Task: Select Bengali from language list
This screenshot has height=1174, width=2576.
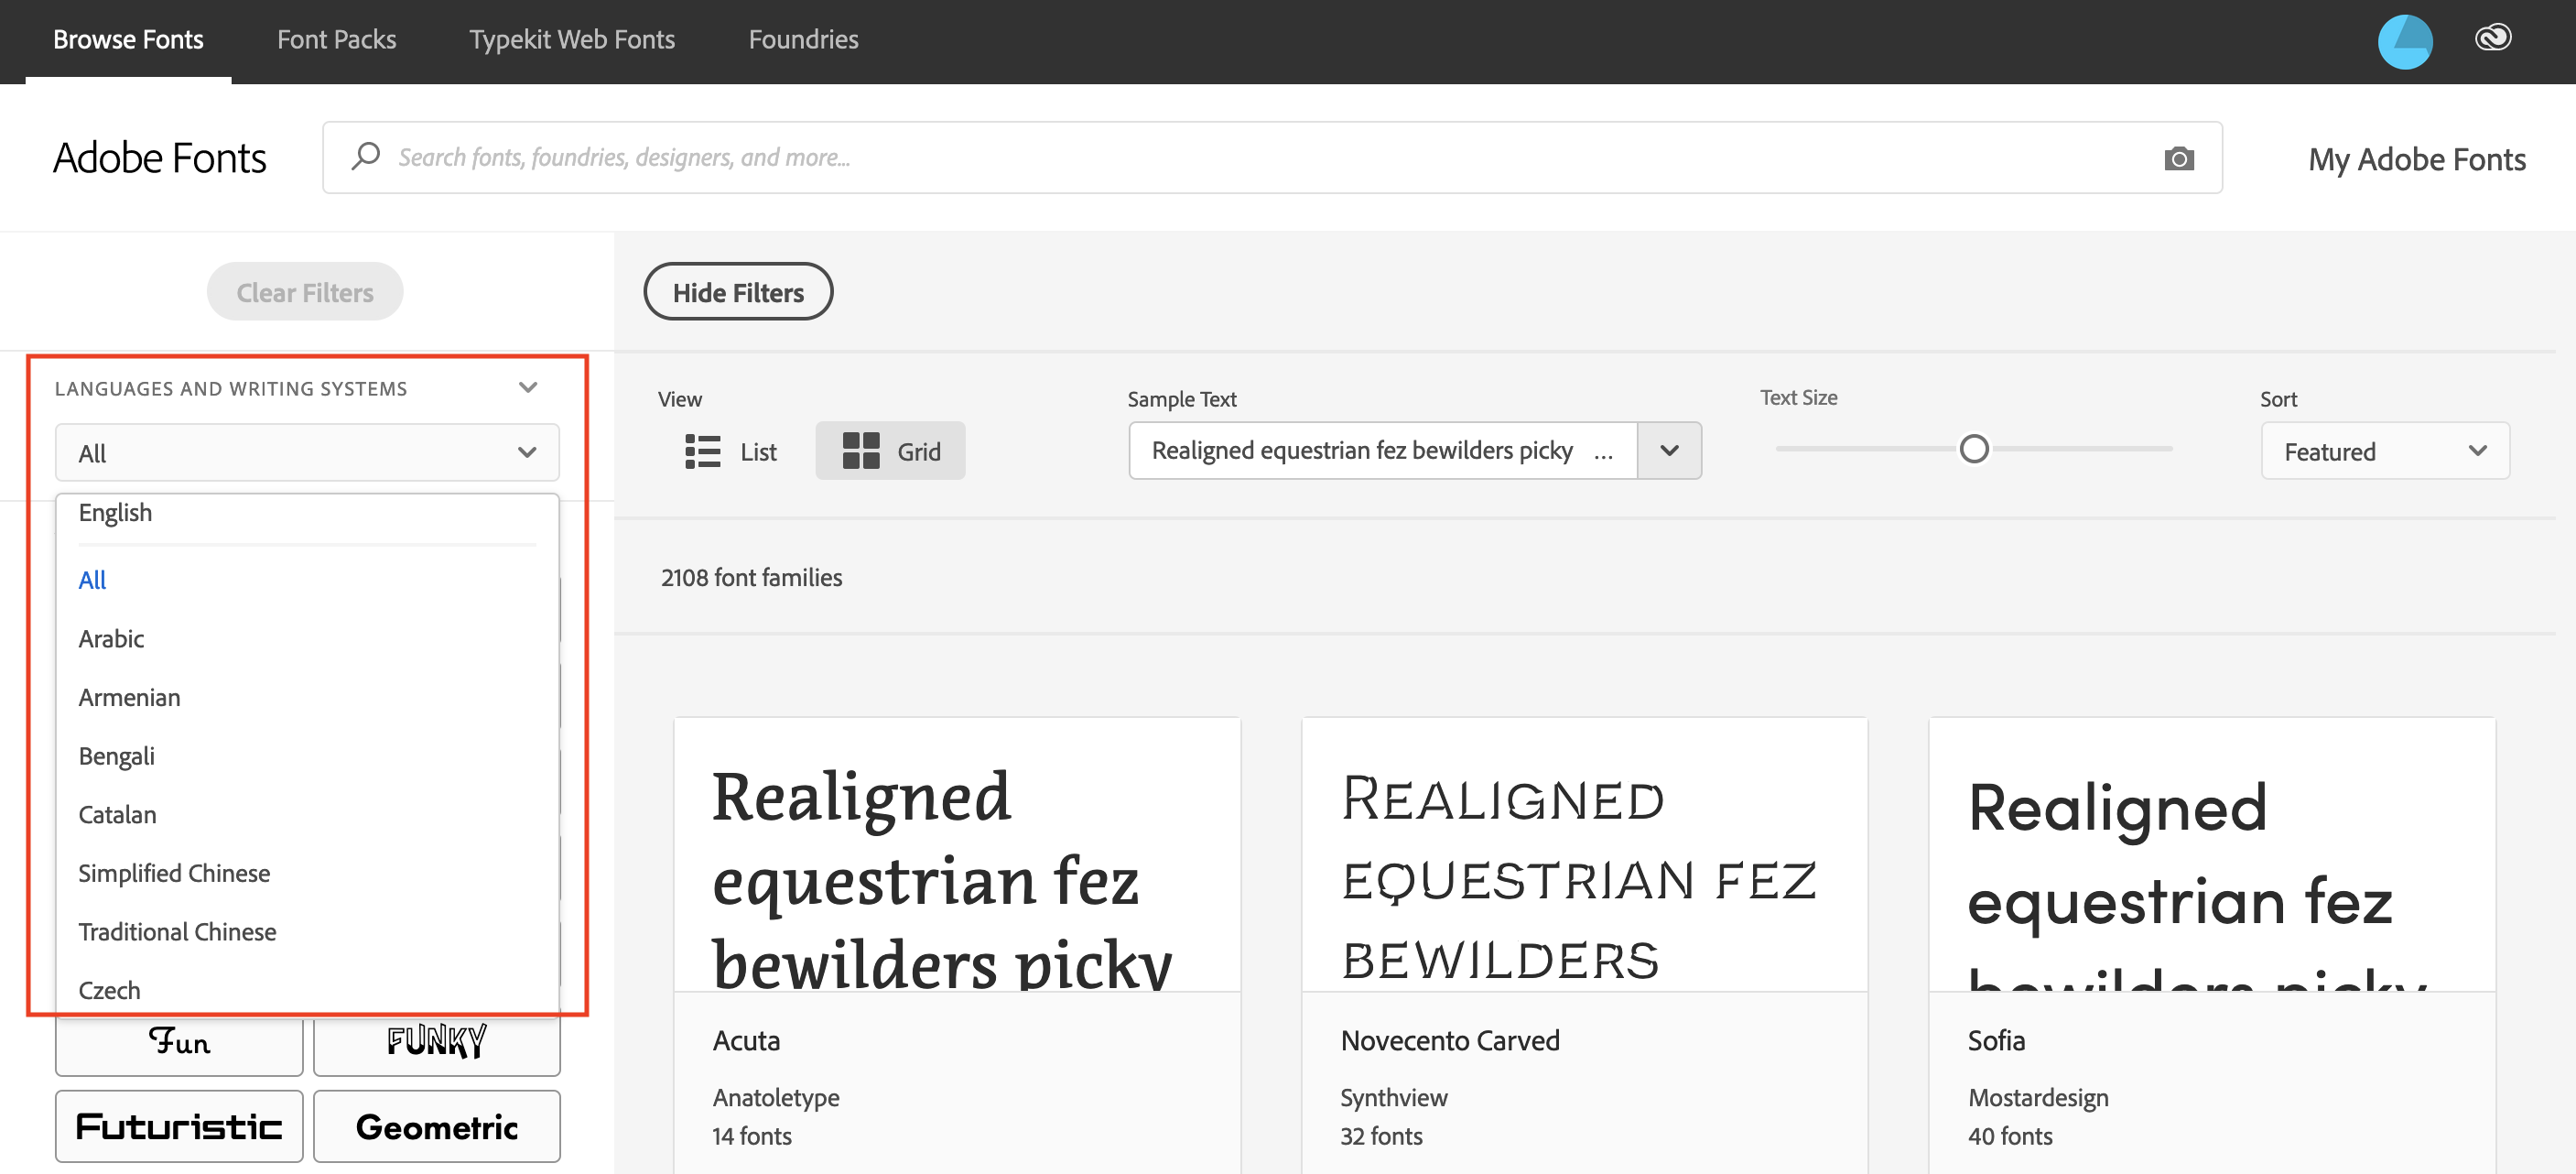Action: [115, 755]
